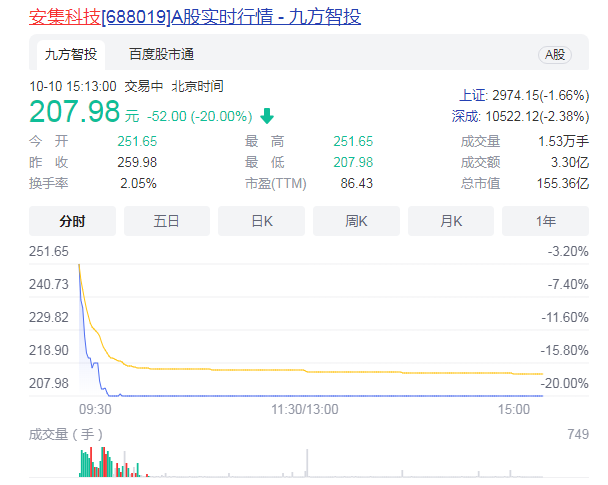This screenshot has height=485, width=608.
Task: Click the 15:00 time axis label
Action: pos(514,409)
